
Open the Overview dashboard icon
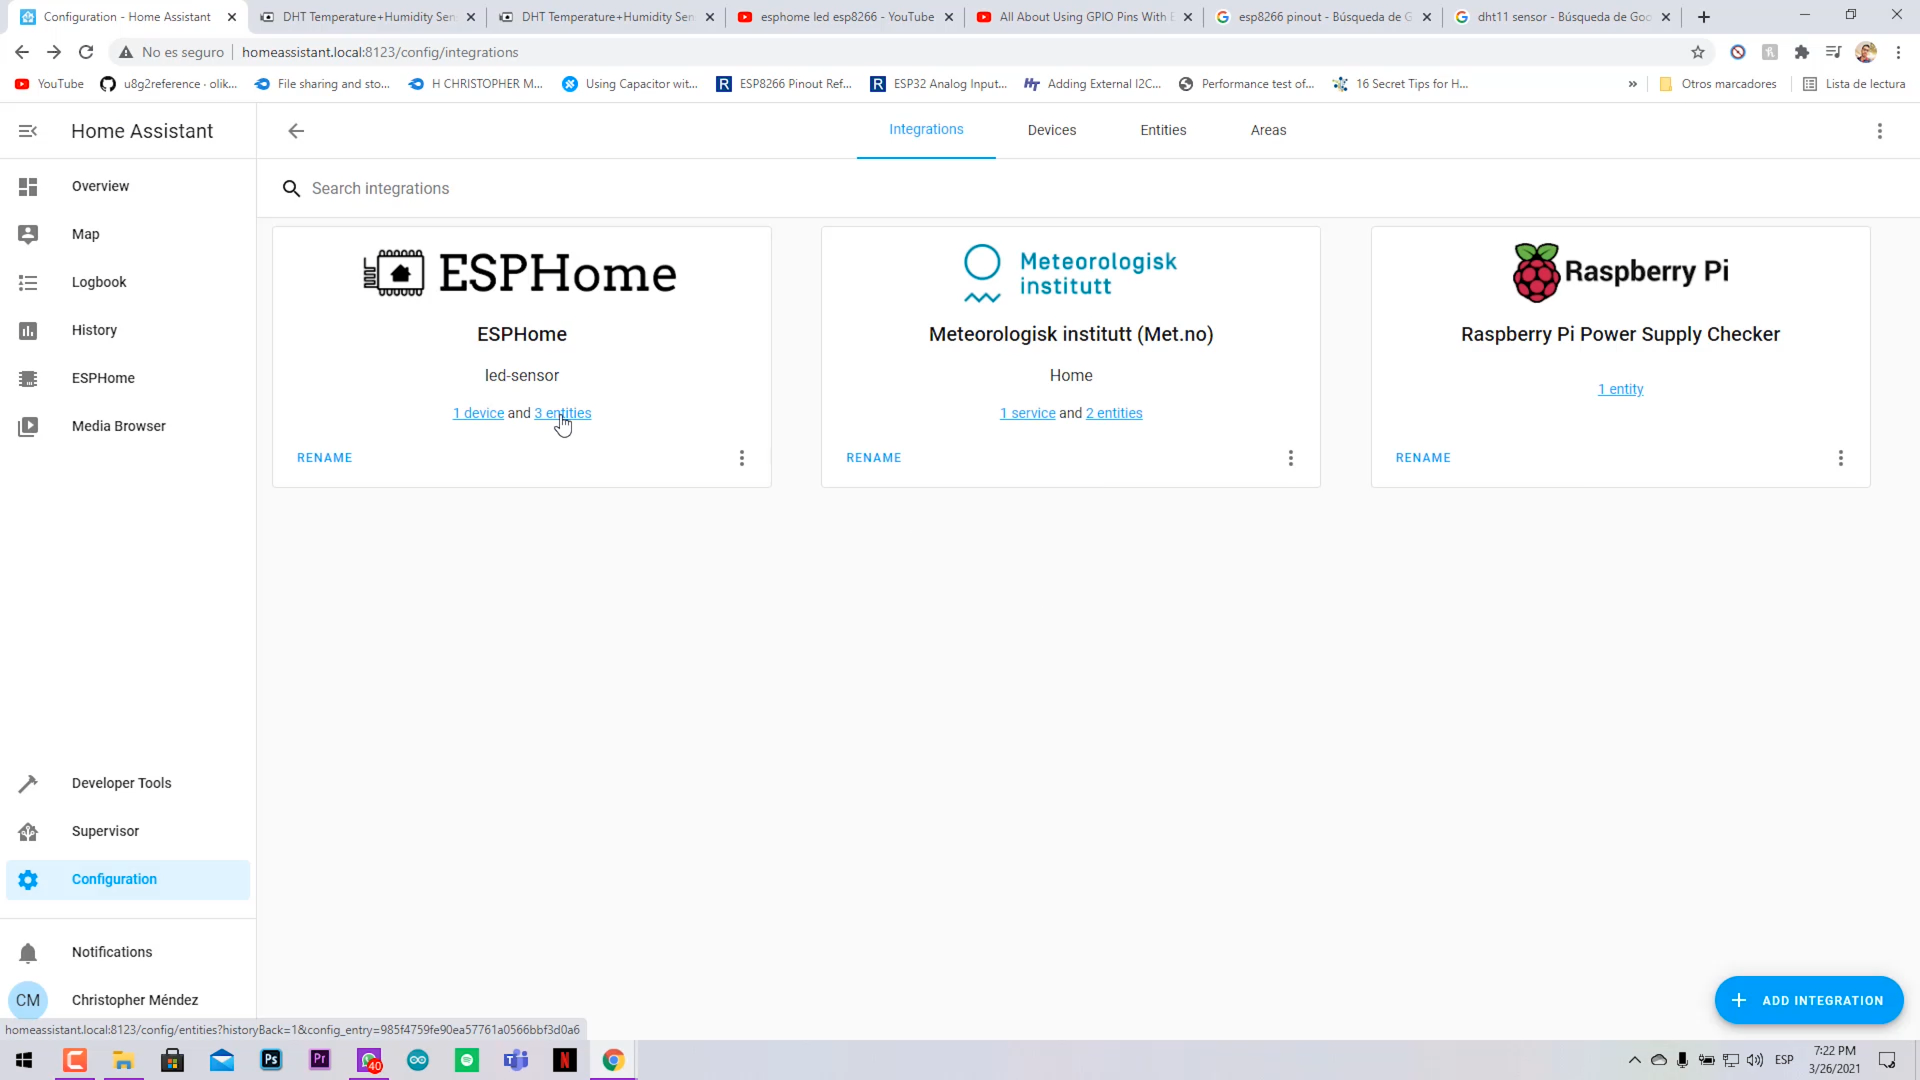28,187
